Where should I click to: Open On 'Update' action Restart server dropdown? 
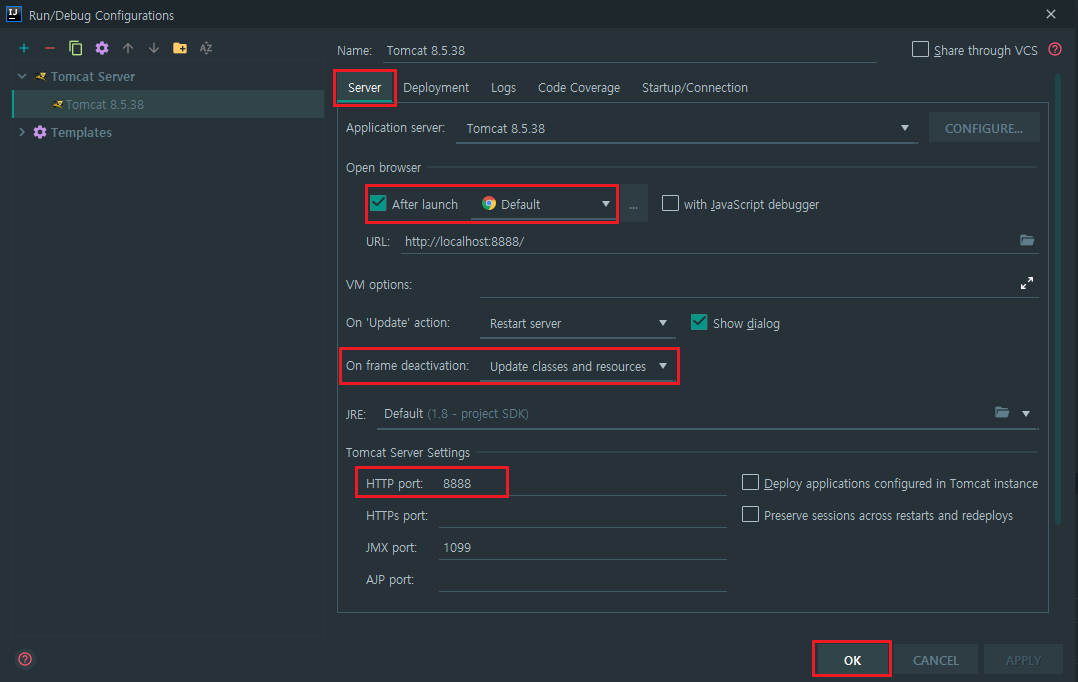point(577,323)
